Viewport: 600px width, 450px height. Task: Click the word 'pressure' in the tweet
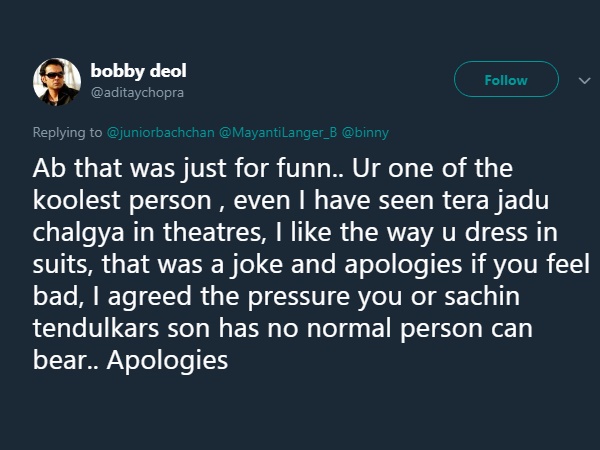click(x=299, y=297)
